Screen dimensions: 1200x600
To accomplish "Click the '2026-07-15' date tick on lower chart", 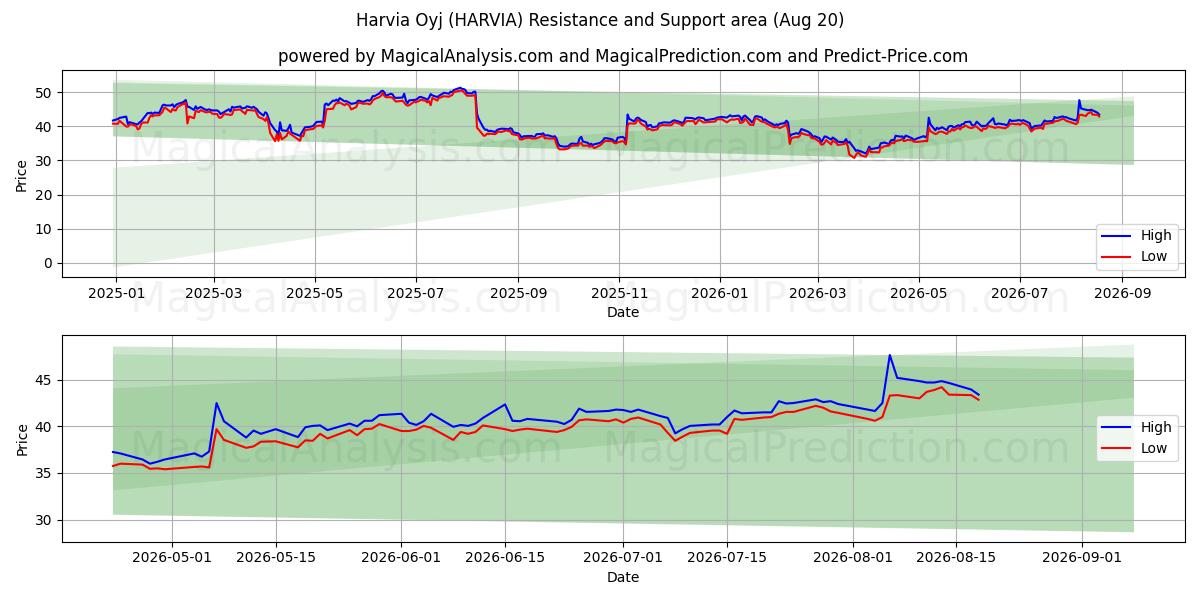I will click(726, 559).
